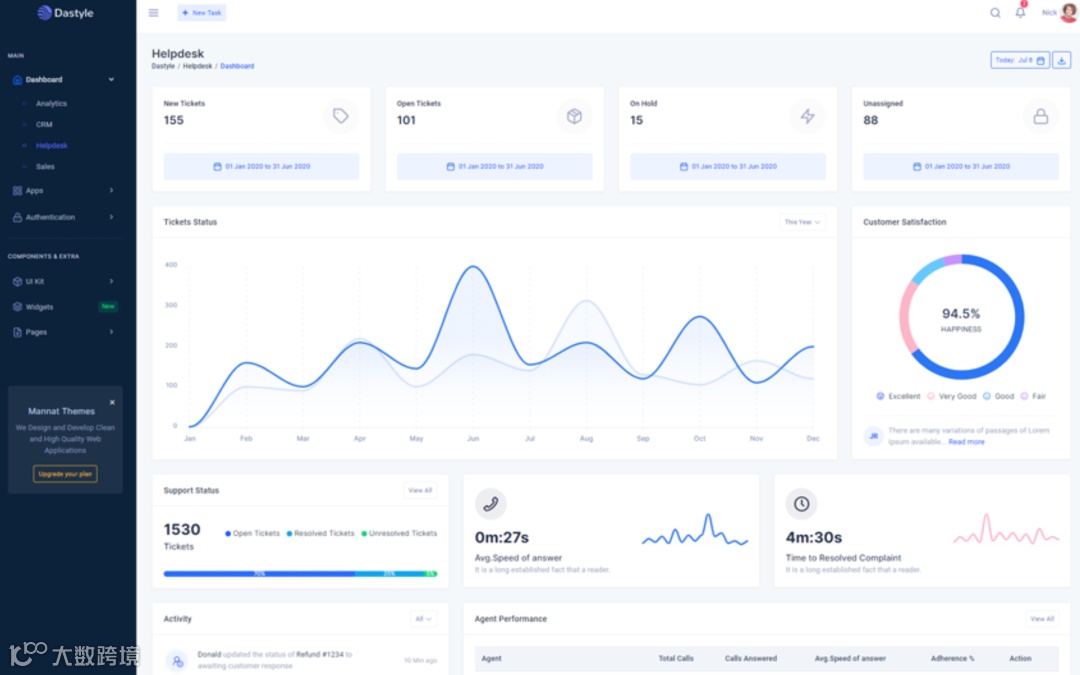Toggle the Excellent legend item in satisfaction chart
Image resolution: width=1080 pixels, height=675 pixels.
tap(898, 396)
